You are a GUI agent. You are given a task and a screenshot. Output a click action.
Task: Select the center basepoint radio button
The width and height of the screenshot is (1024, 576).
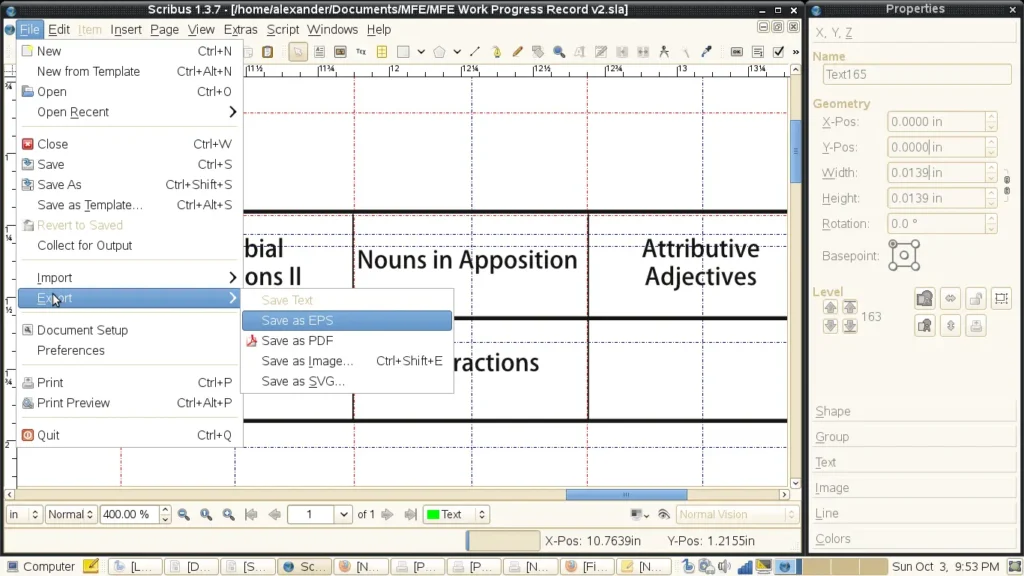pyautogui.click(x=904, y=255)
